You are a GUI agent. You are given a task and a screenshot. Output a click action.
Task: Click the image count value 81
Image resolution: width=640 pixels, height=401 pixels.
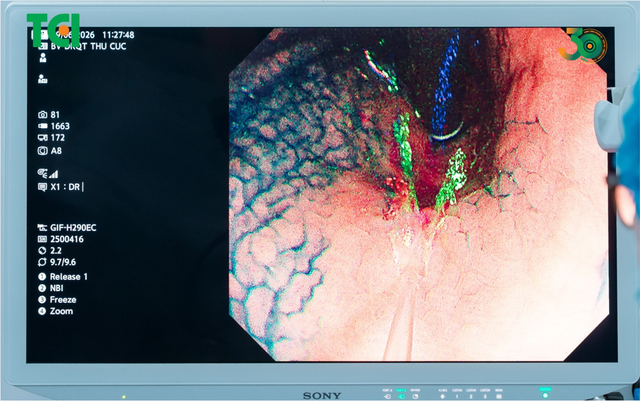pyautogui.click(x=55, y=115)
